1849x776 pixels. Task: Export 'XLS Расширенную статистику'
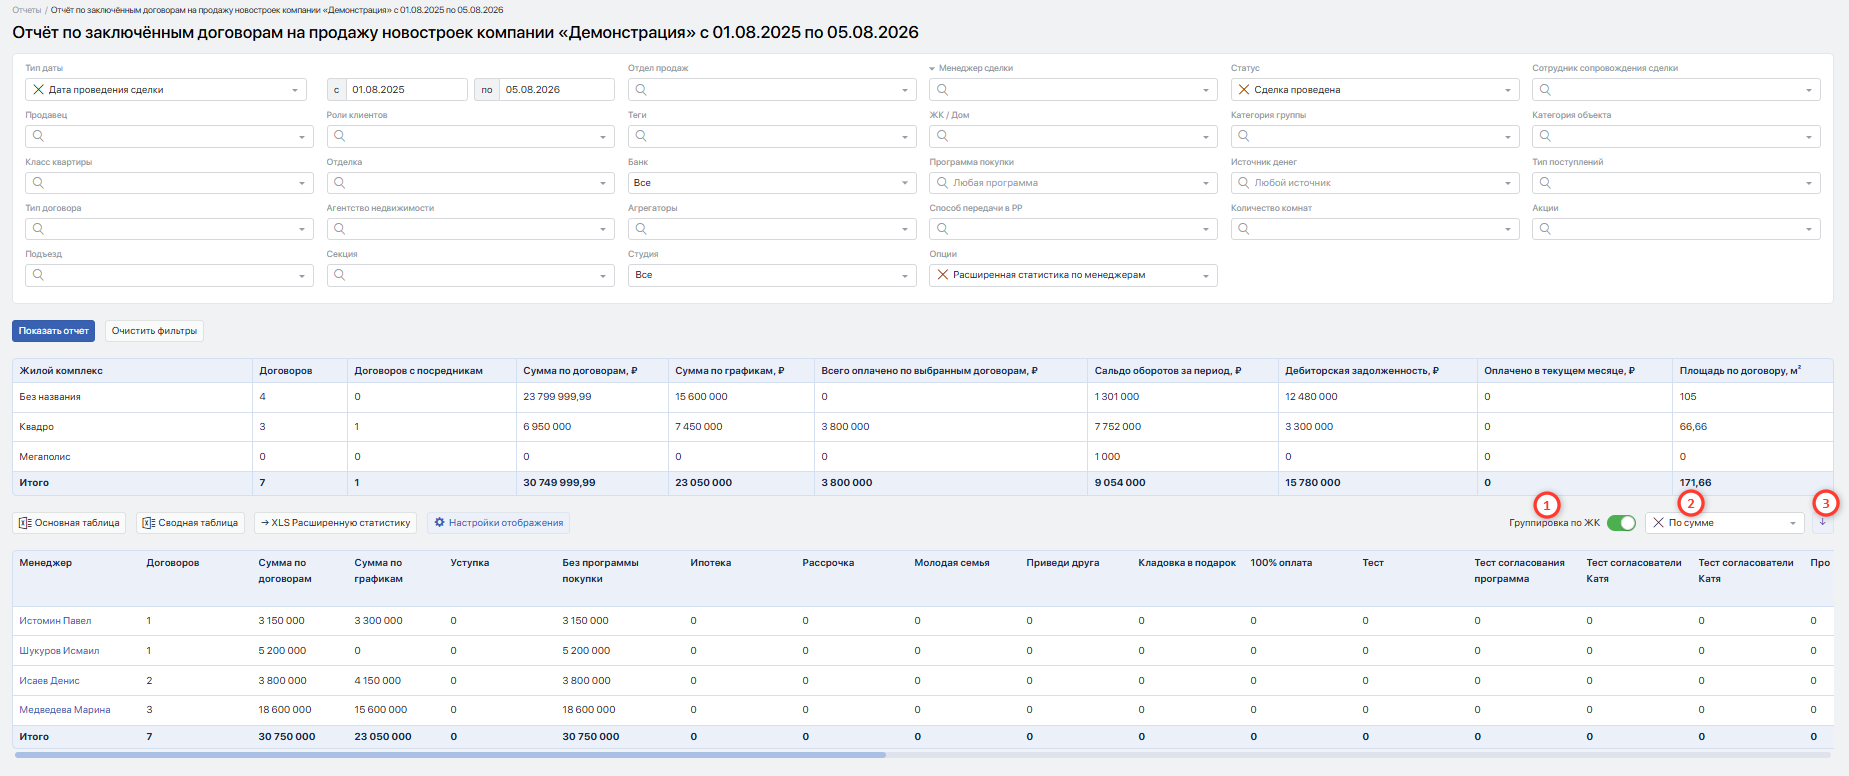335,523
